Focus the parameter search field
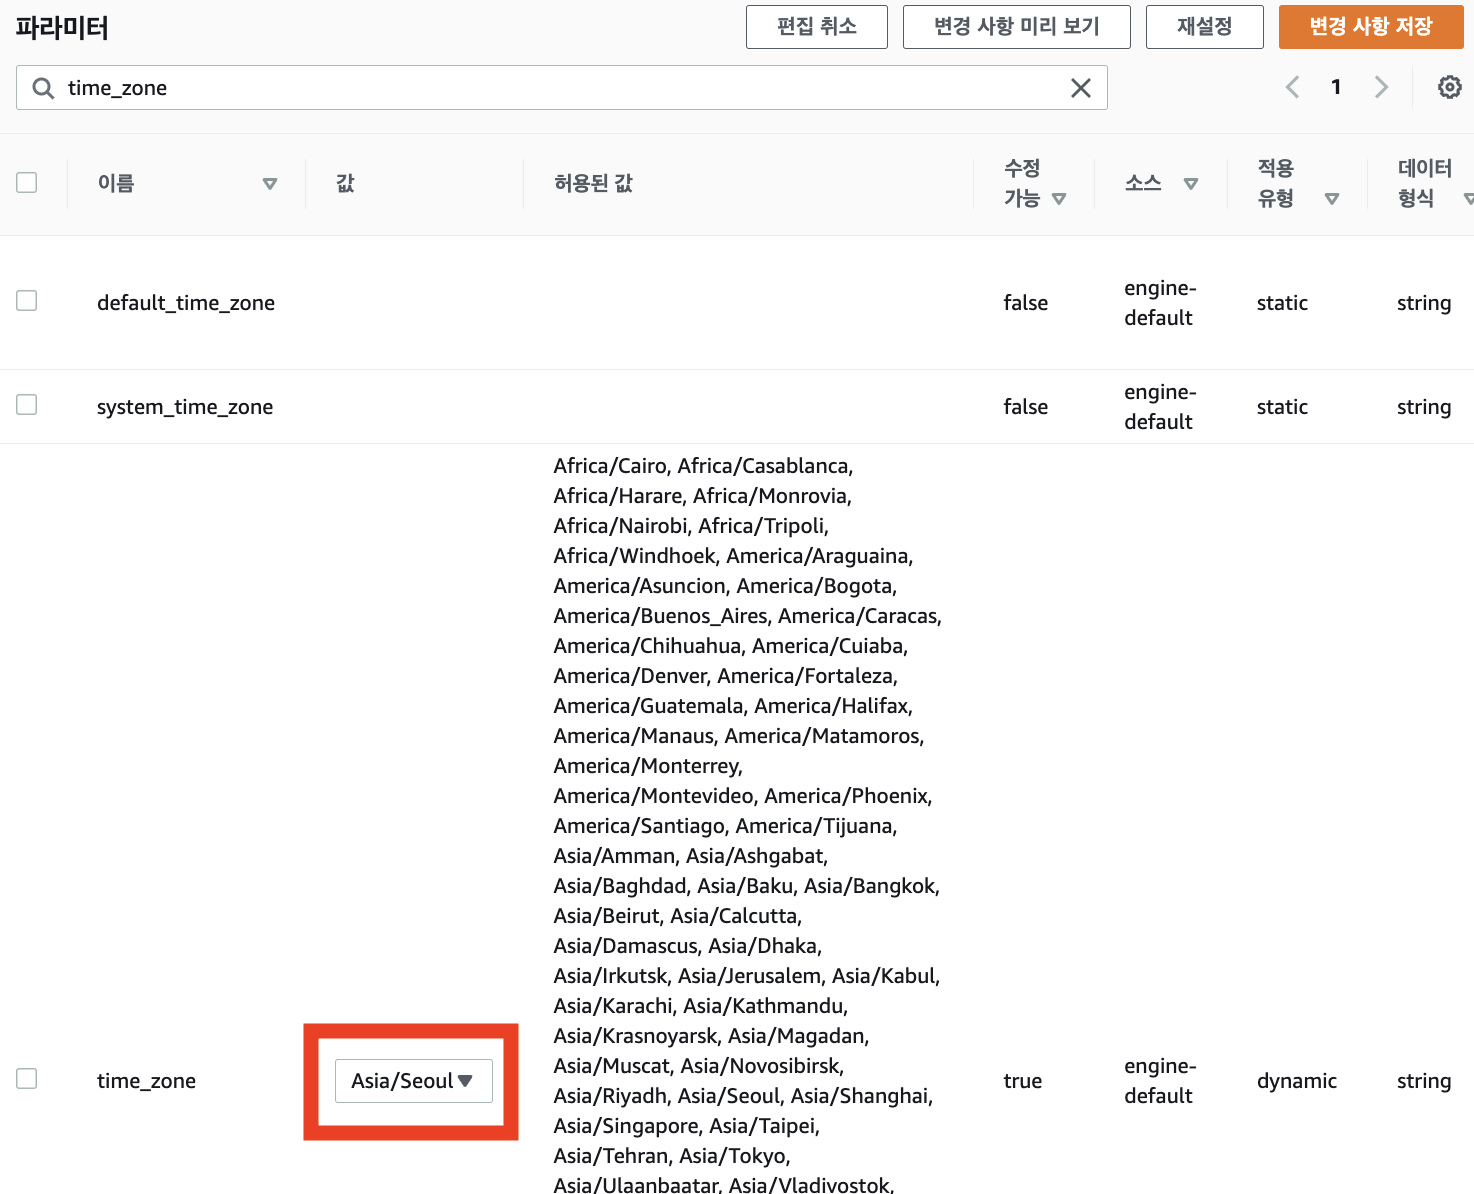1474x1194 pixels. pyautogui.click(x=562, y=88)
